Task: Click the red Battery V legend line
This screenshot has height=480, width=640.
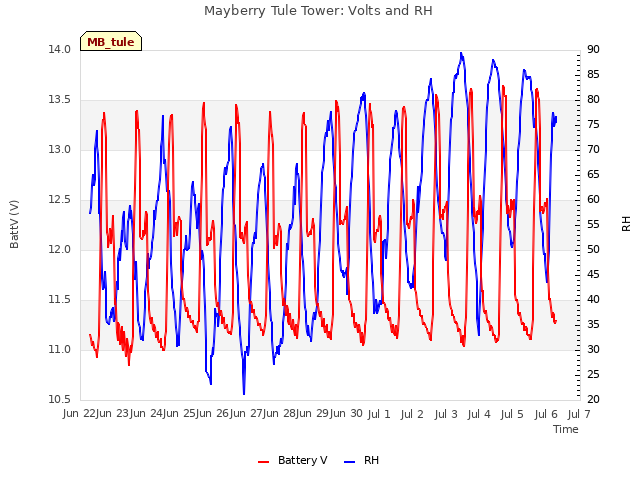Action: [x=264, y=462]
